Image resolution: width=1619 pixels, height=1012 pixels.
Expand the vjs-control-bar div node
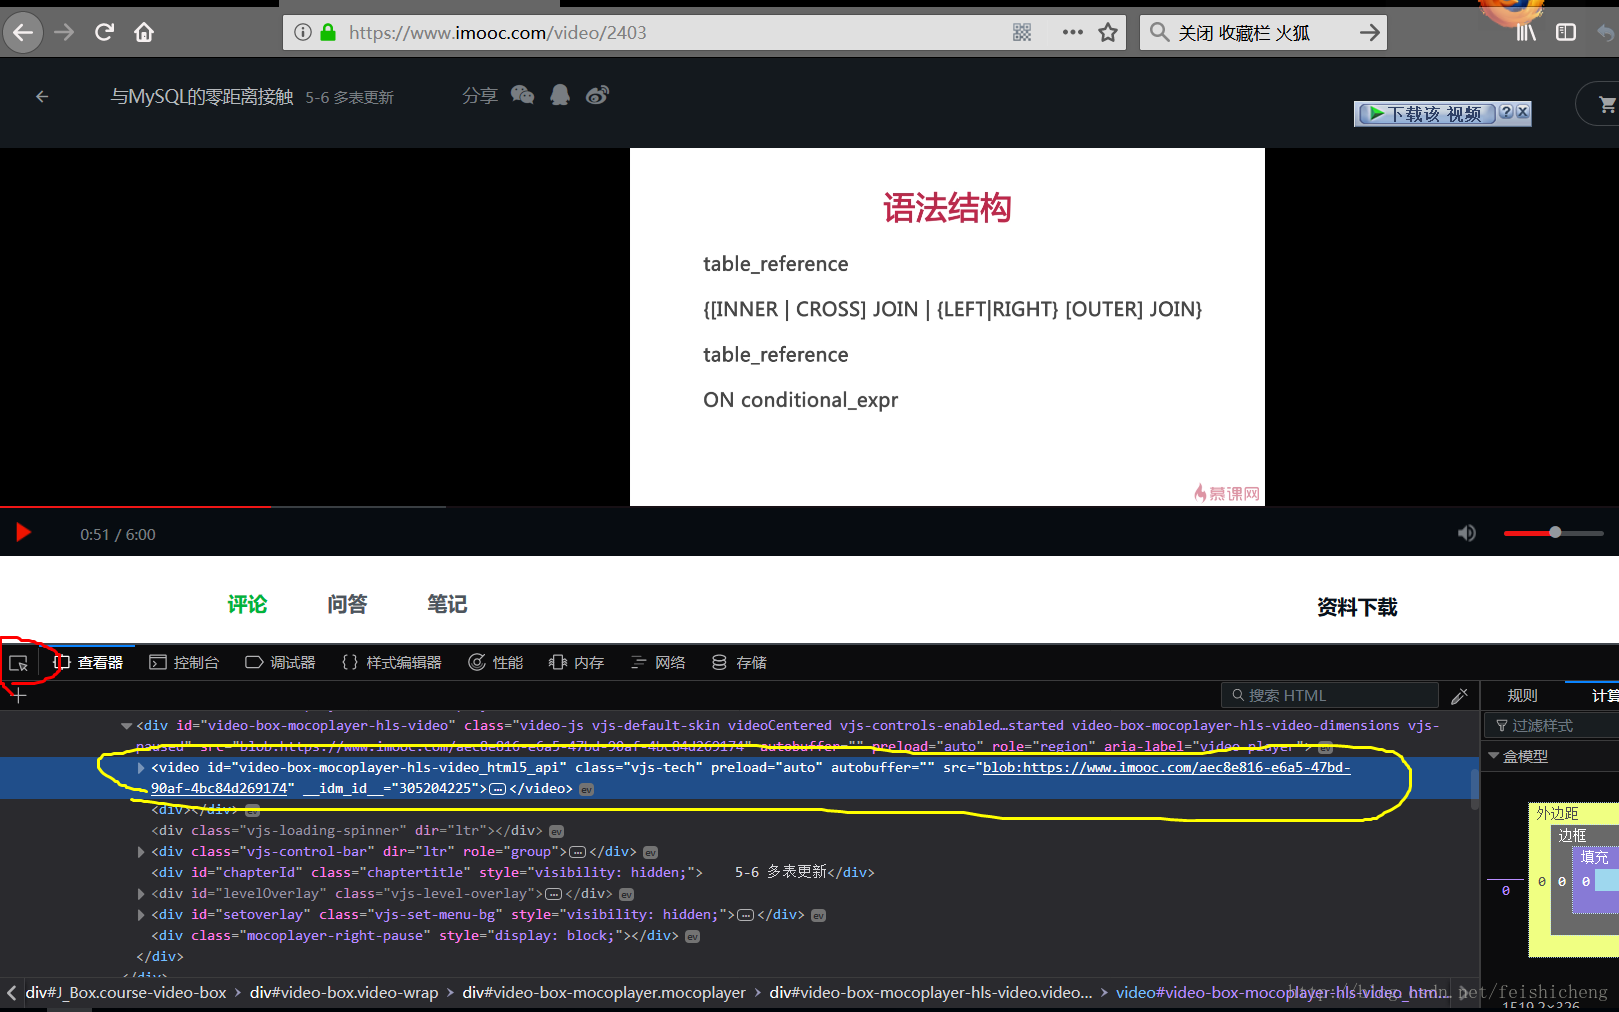tap(141, 852)
